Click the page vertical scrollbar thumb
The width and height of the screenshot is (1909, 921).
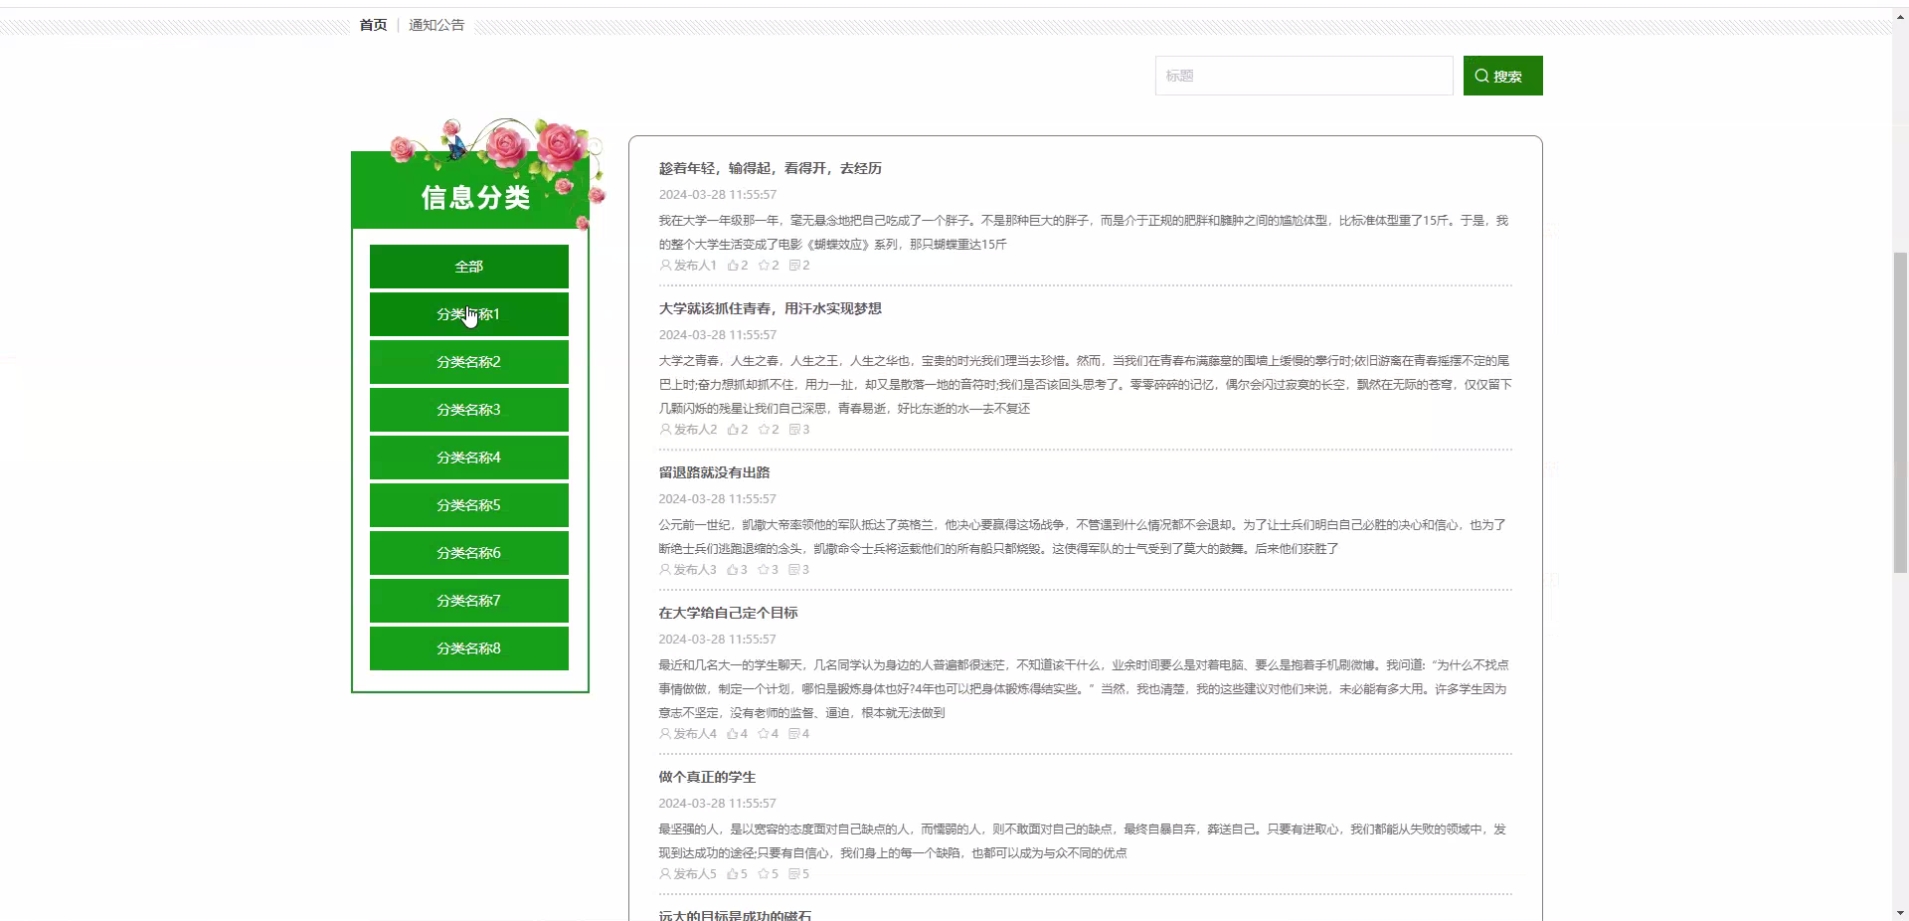coord(1900,412)
